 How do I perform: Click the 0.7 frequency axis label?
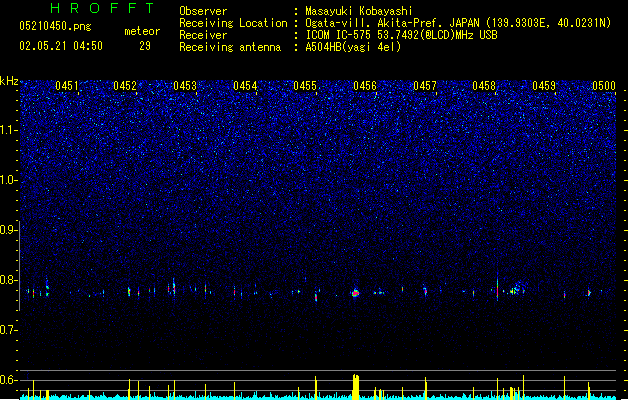pyautogui.click(x=8, y=330)
